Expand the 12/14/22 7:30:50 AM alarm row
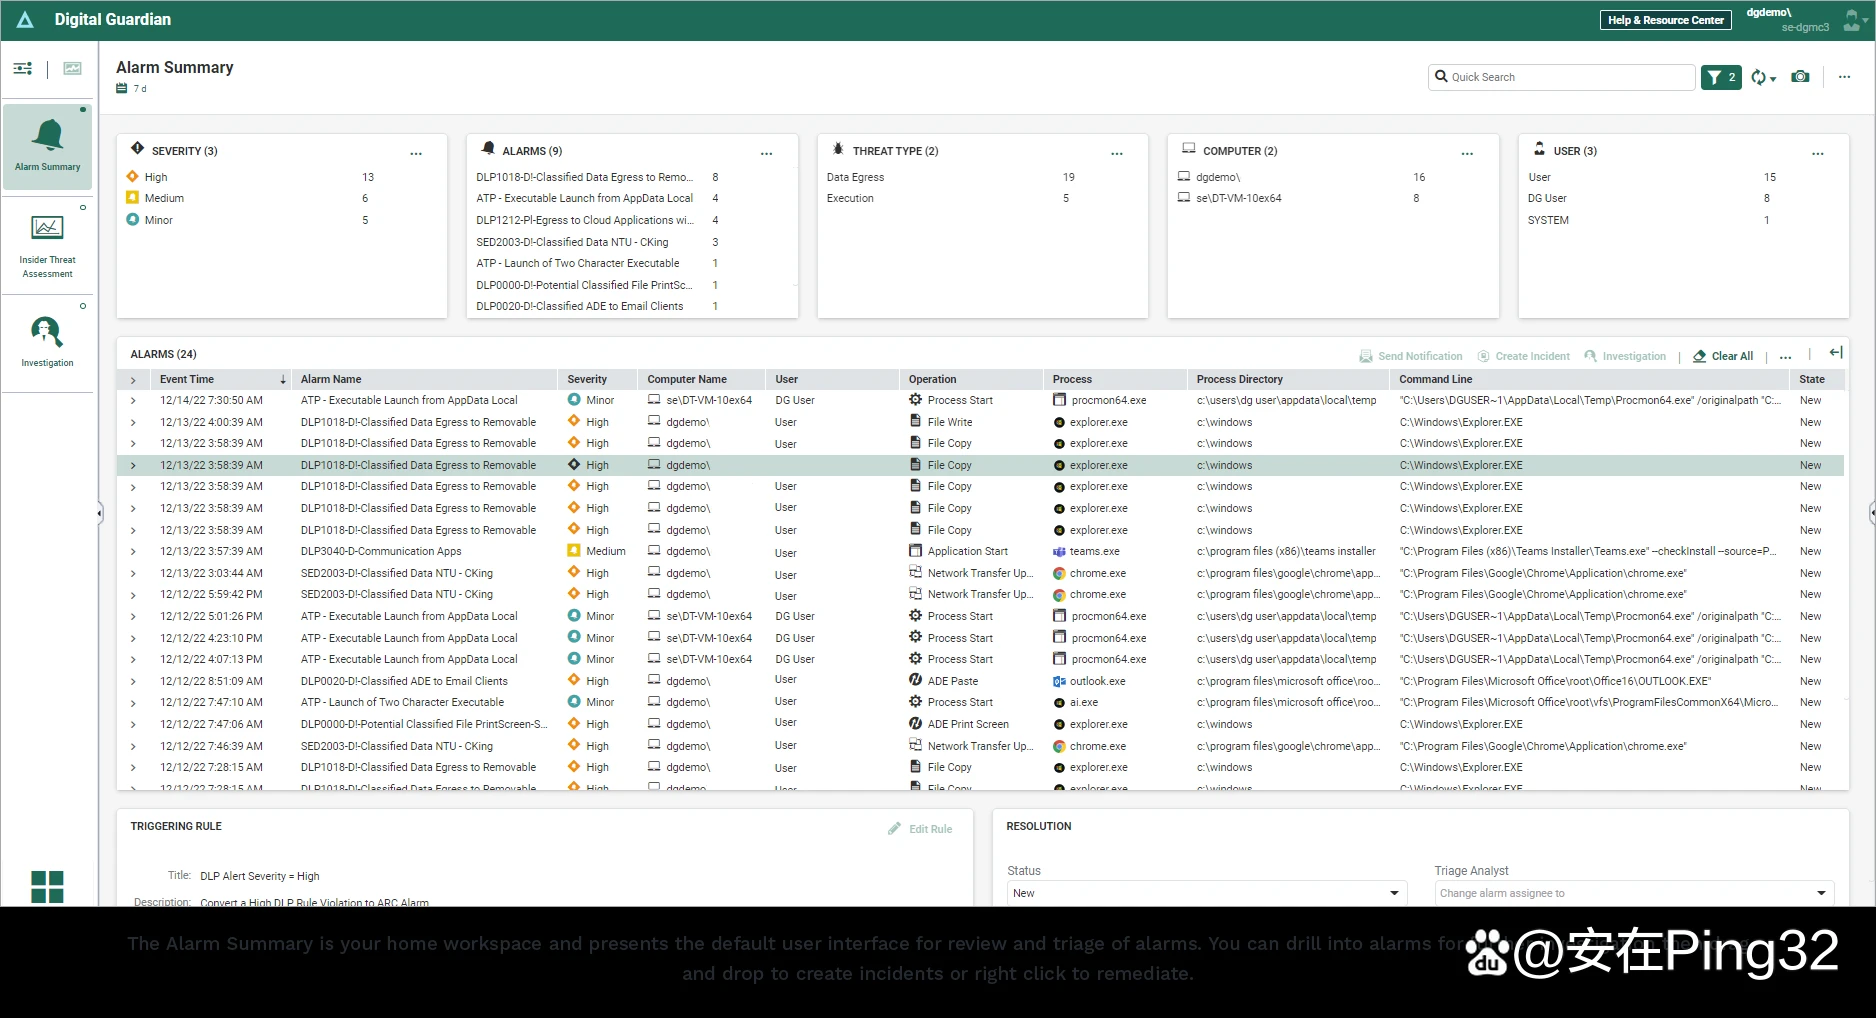 [x=133, y=400]
